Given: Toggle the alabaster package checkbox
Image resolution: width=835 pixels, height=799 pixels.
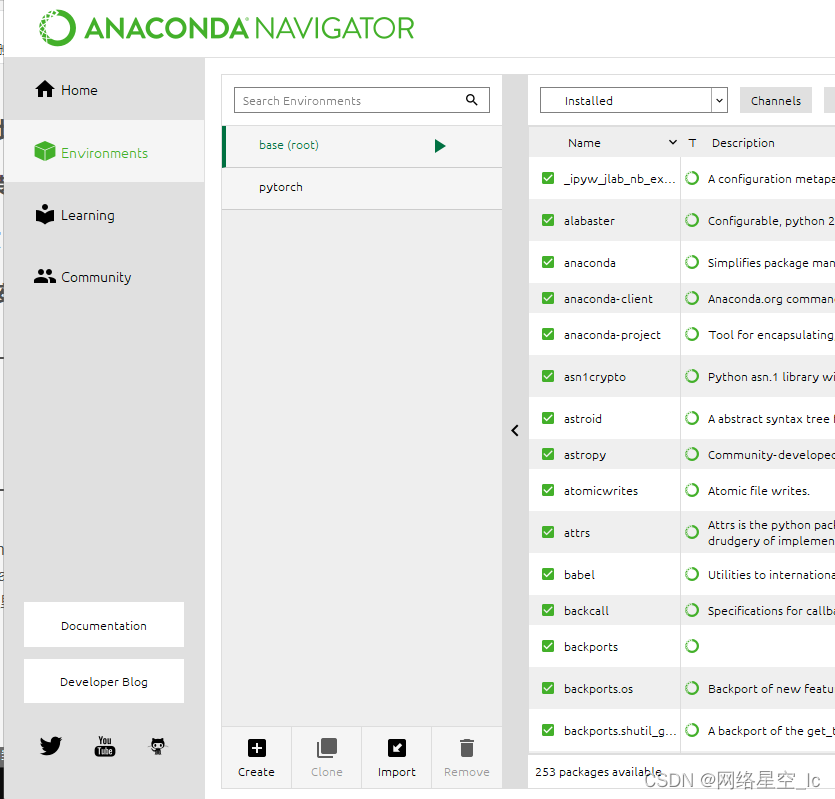Looking at the screenshot, I should pos(547,220).
